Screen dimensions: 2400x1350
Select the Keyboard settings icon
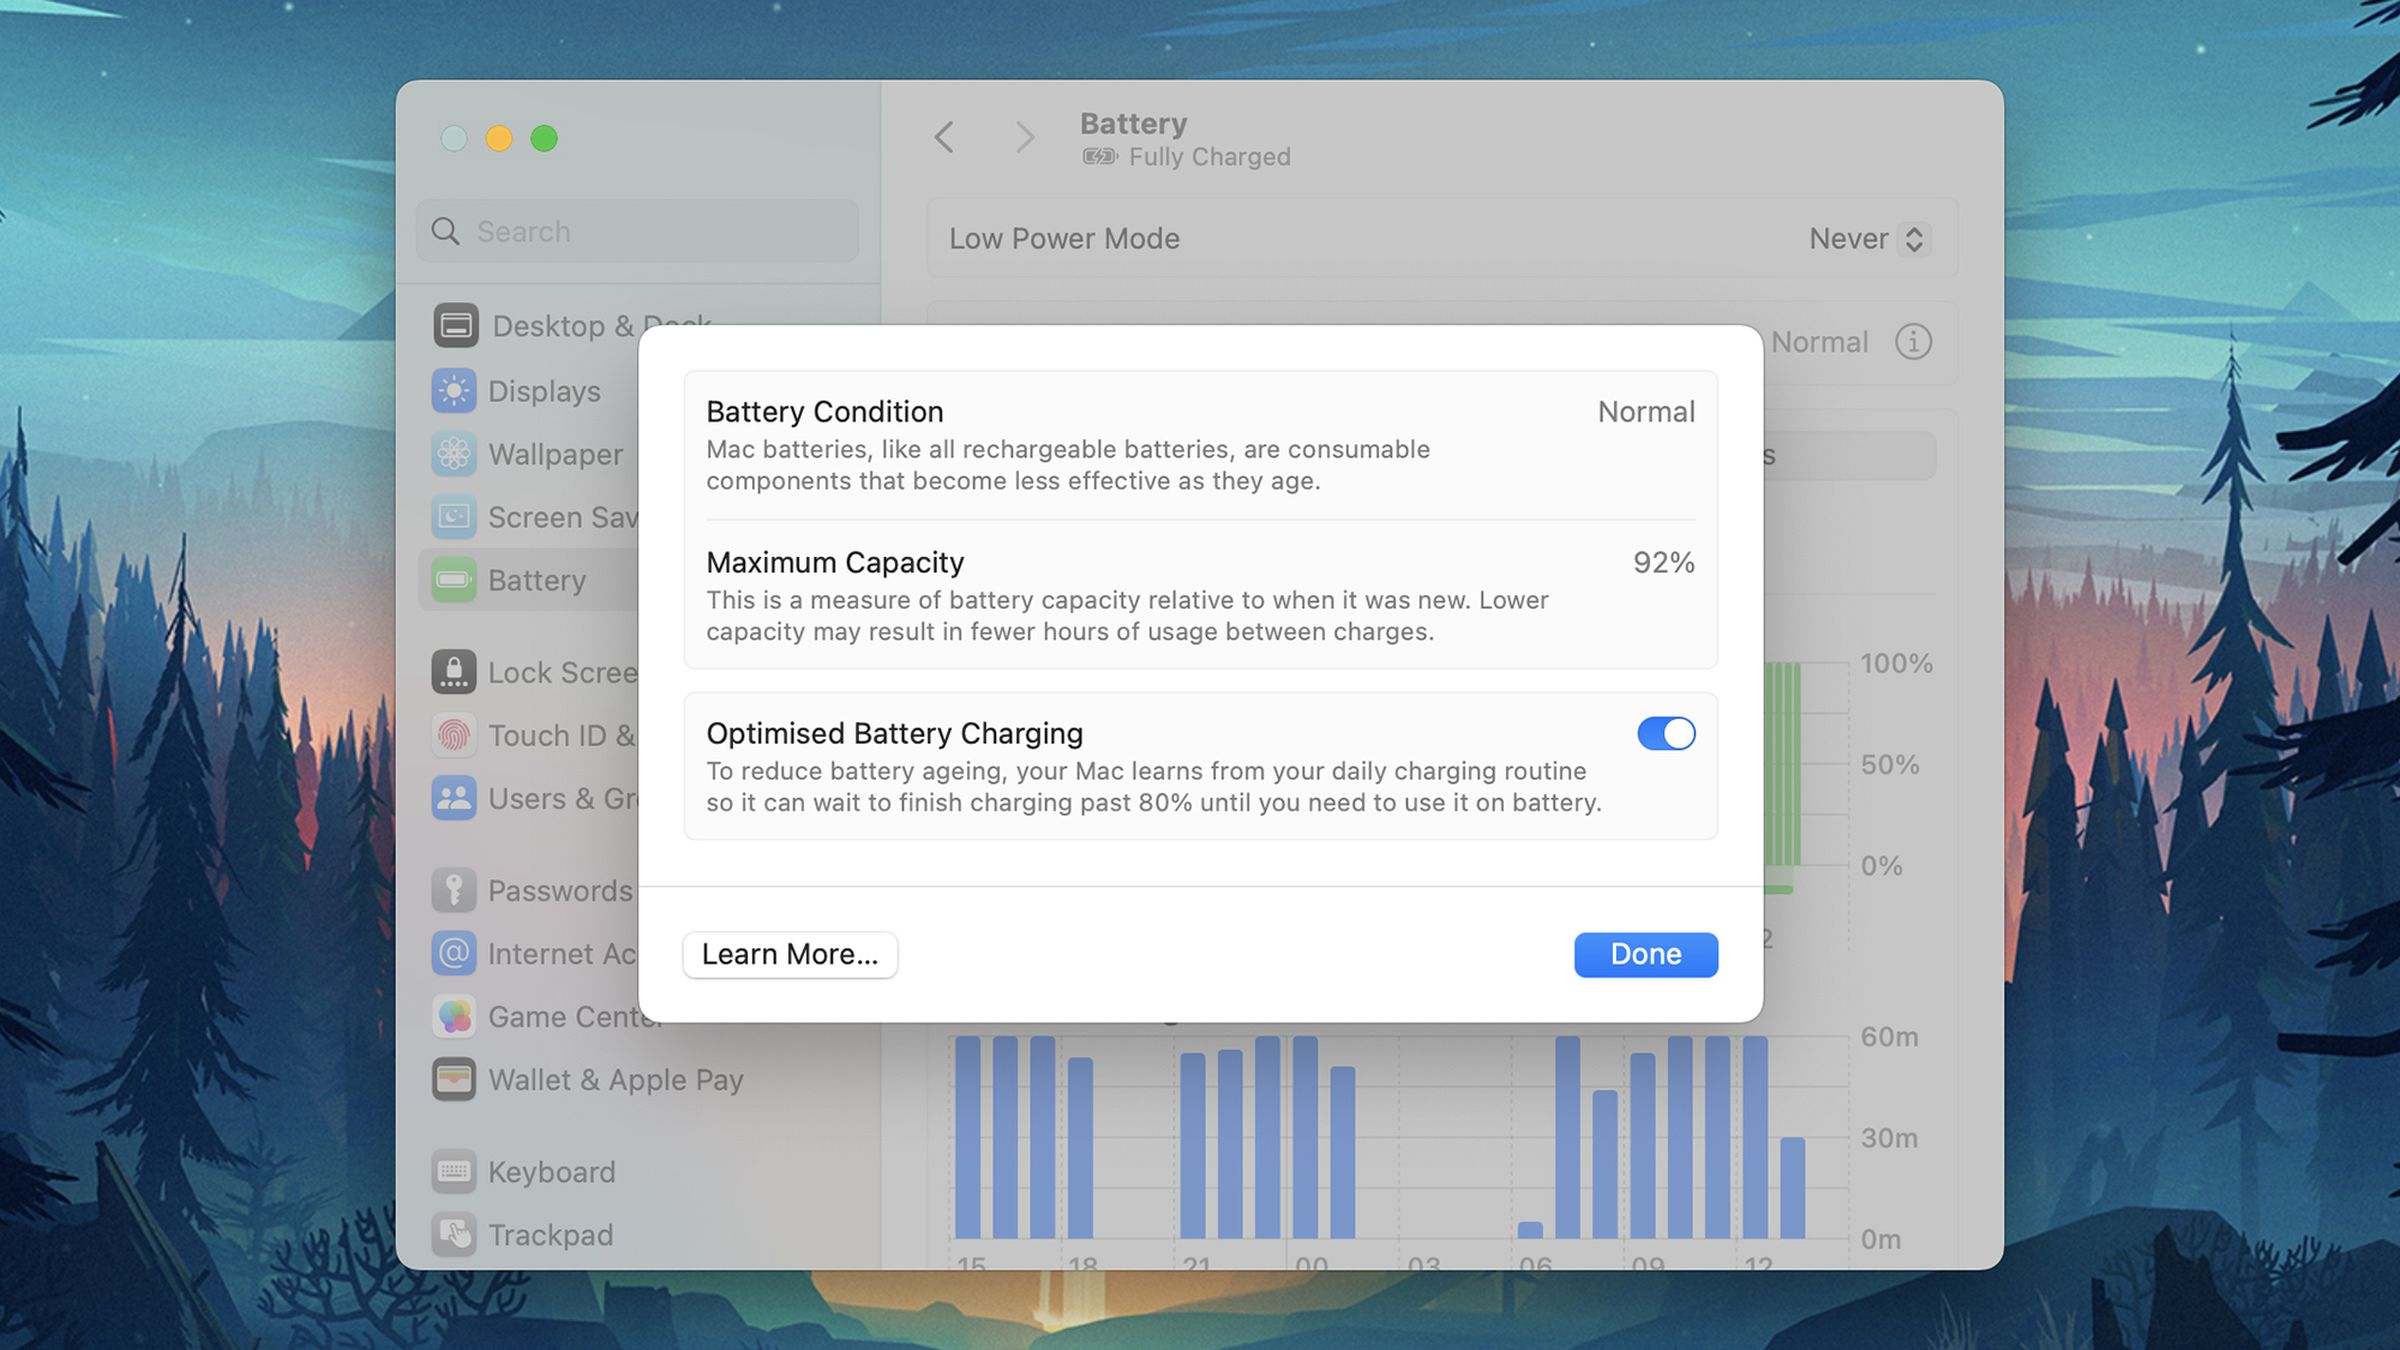455,1171
